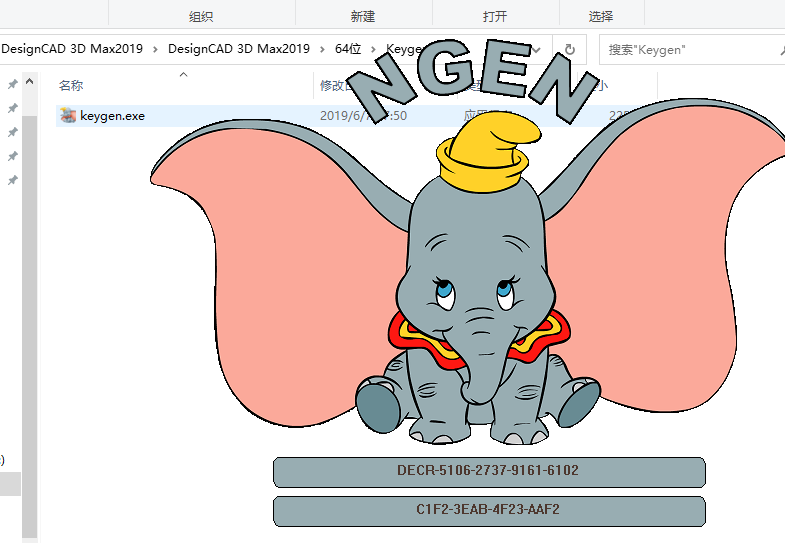Image resolution: width=785 pixels, height=543 pixels.
Task: Click the third pin icon in sidebar
Action: point(13,132)
